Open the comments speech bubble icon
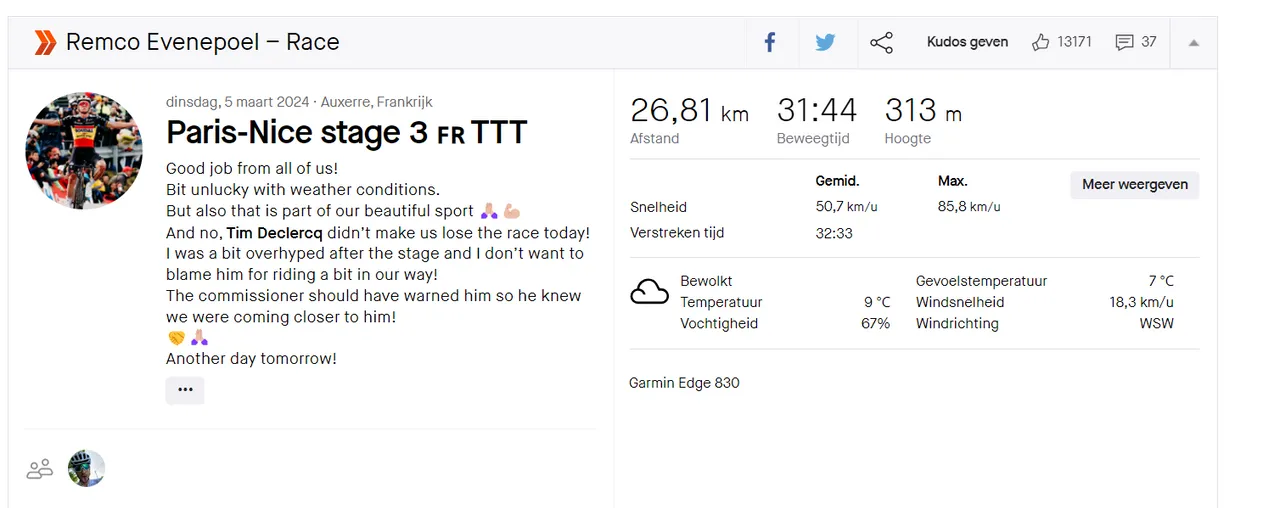 point(1124,42)
